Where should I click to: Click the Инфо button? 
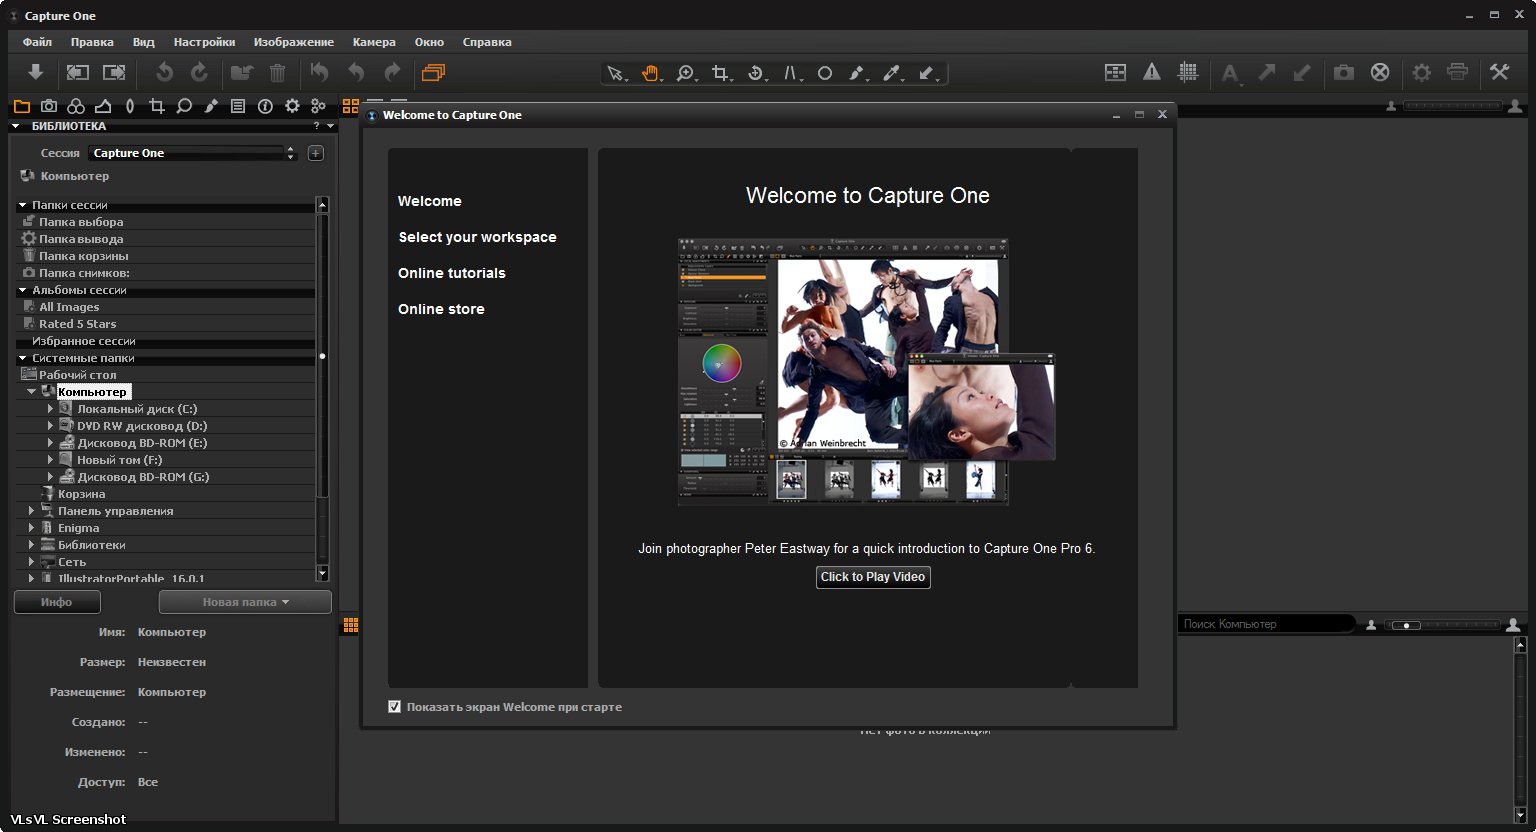pos(57,602)
